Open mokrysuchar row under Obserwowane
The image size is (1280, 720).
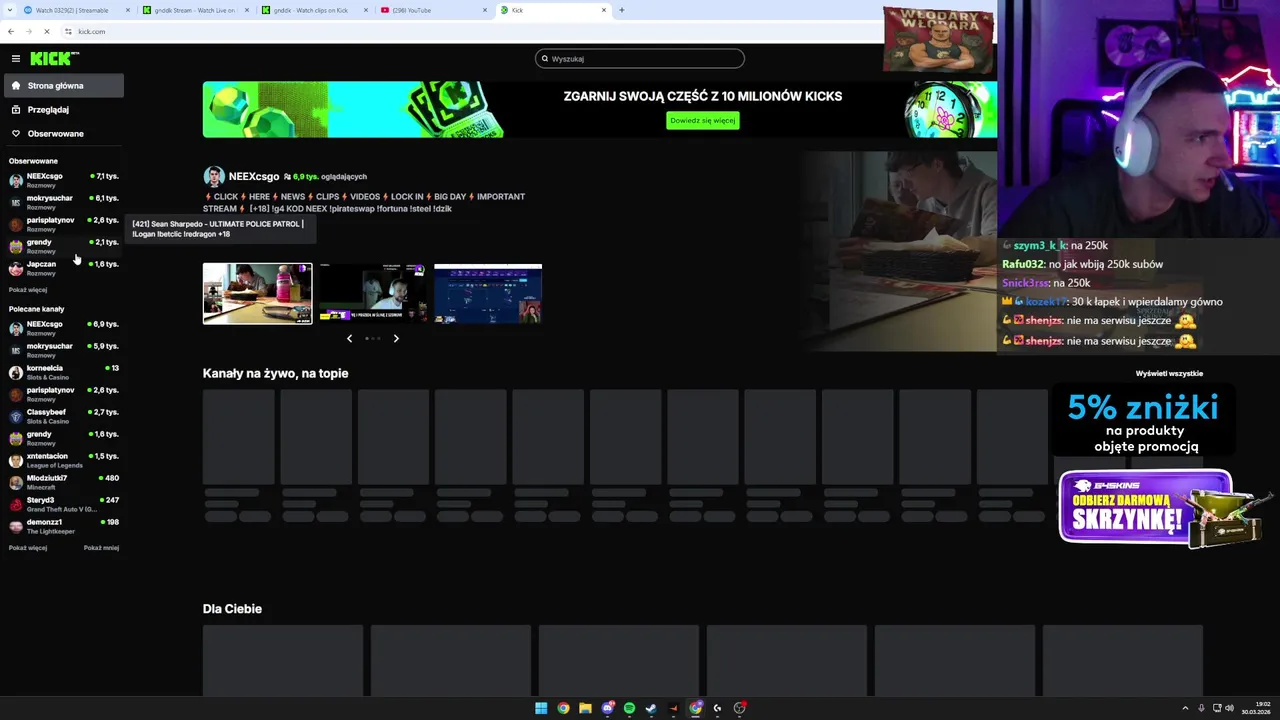coord(64,202)
